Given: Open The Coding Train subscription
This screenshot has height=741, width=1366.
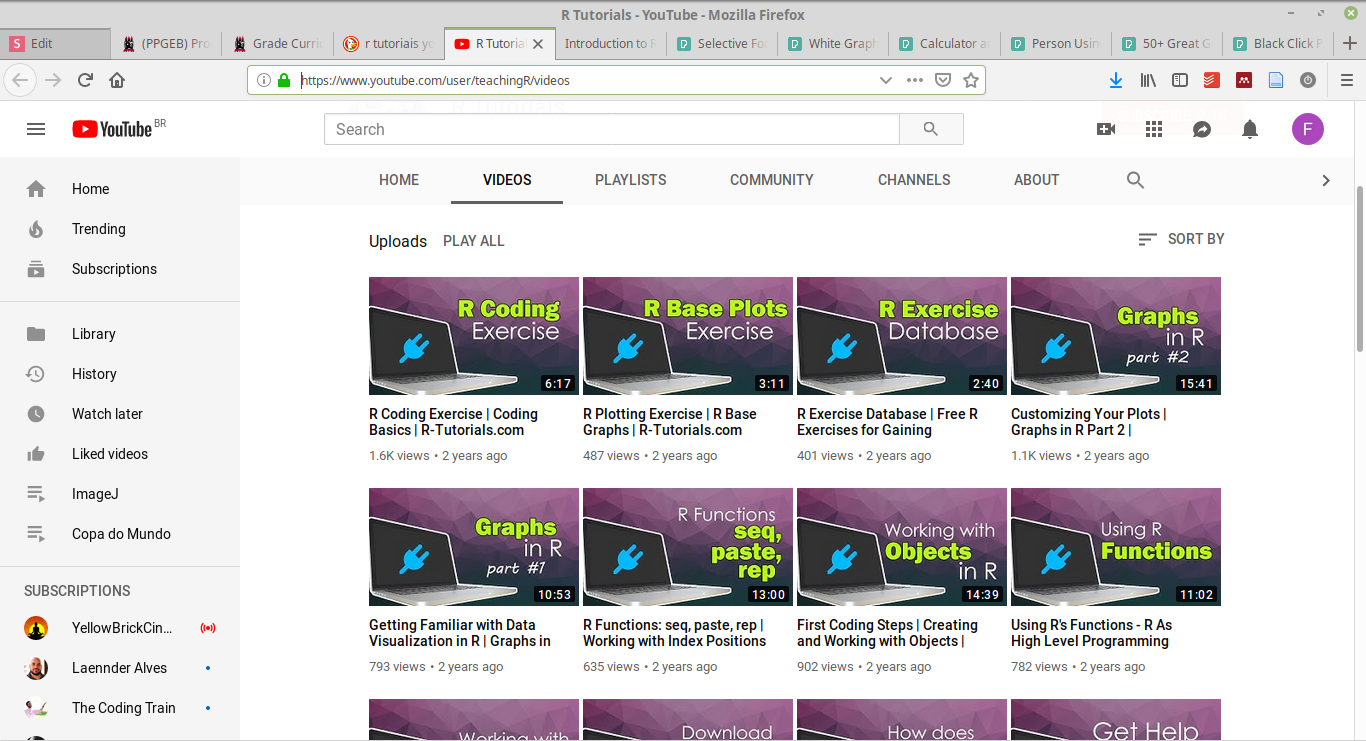Looking at the screenshot, I should (120, 708).
